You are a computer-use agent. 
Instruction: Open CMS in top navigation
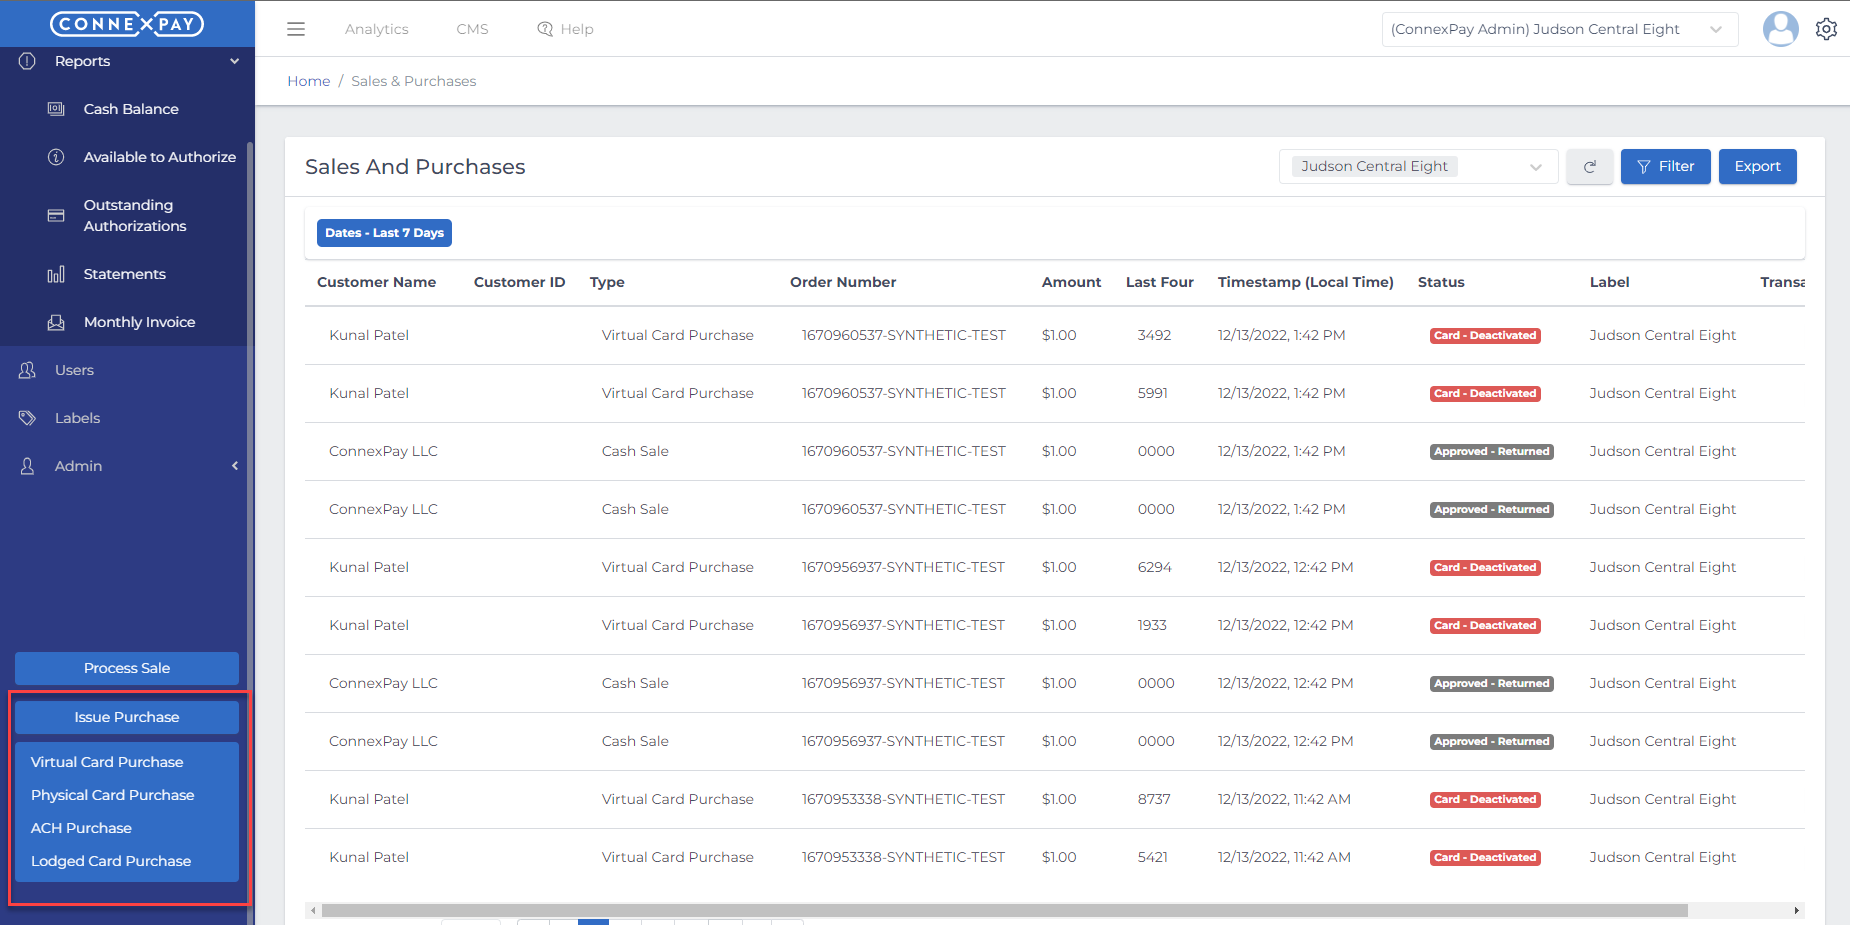point(472,29)
